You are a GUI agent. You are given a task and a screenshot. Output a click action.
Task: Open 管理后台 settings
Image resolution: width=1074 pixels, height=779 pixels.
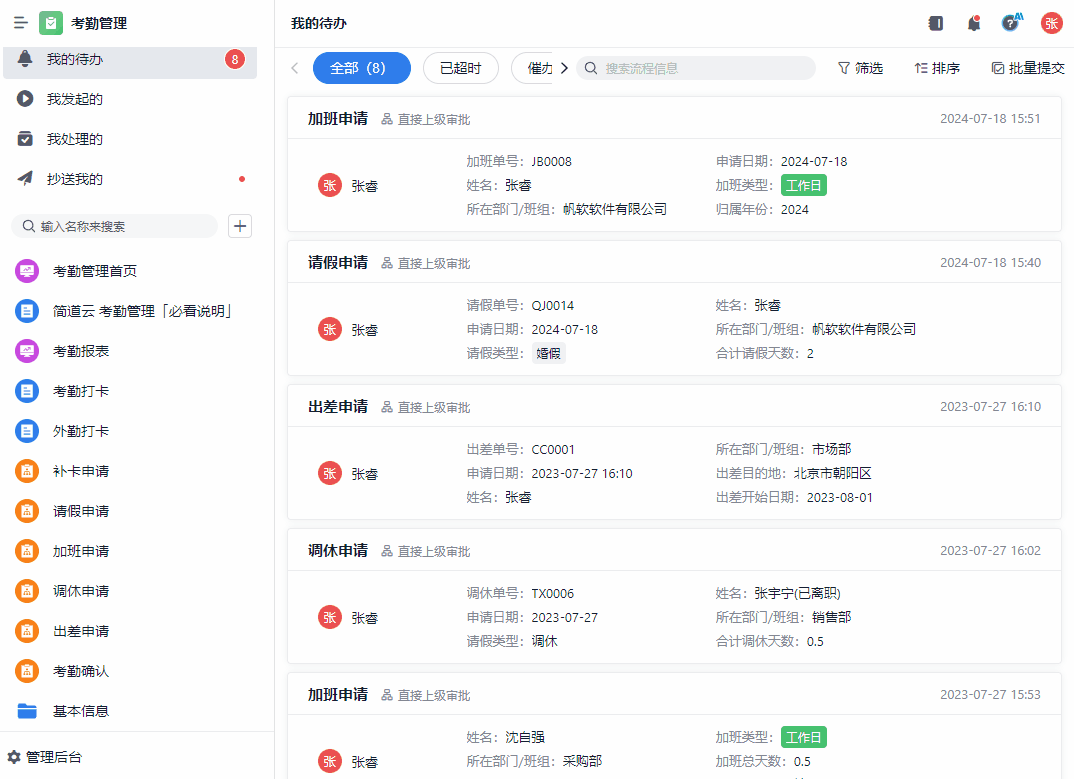click(45, 757)
